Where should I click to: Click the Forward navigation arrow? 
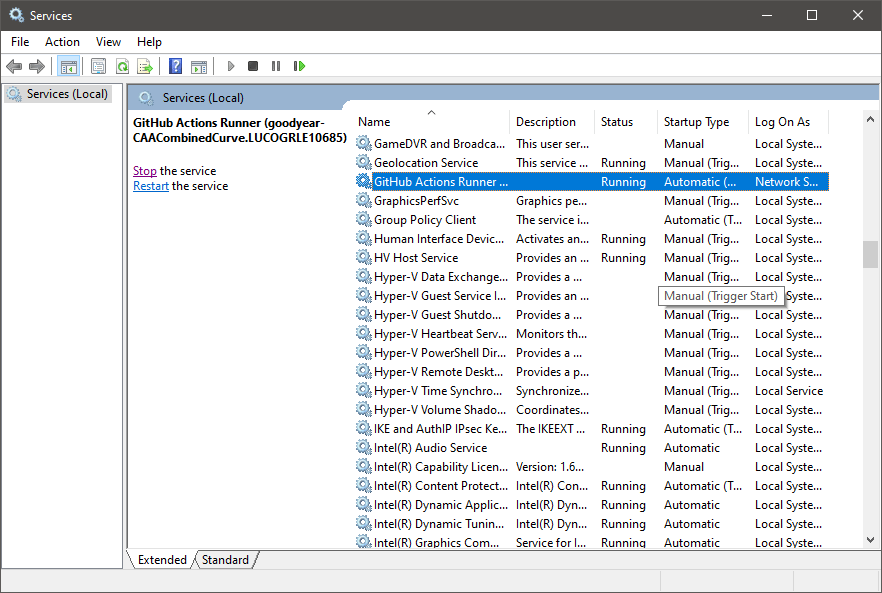point(38,66)
